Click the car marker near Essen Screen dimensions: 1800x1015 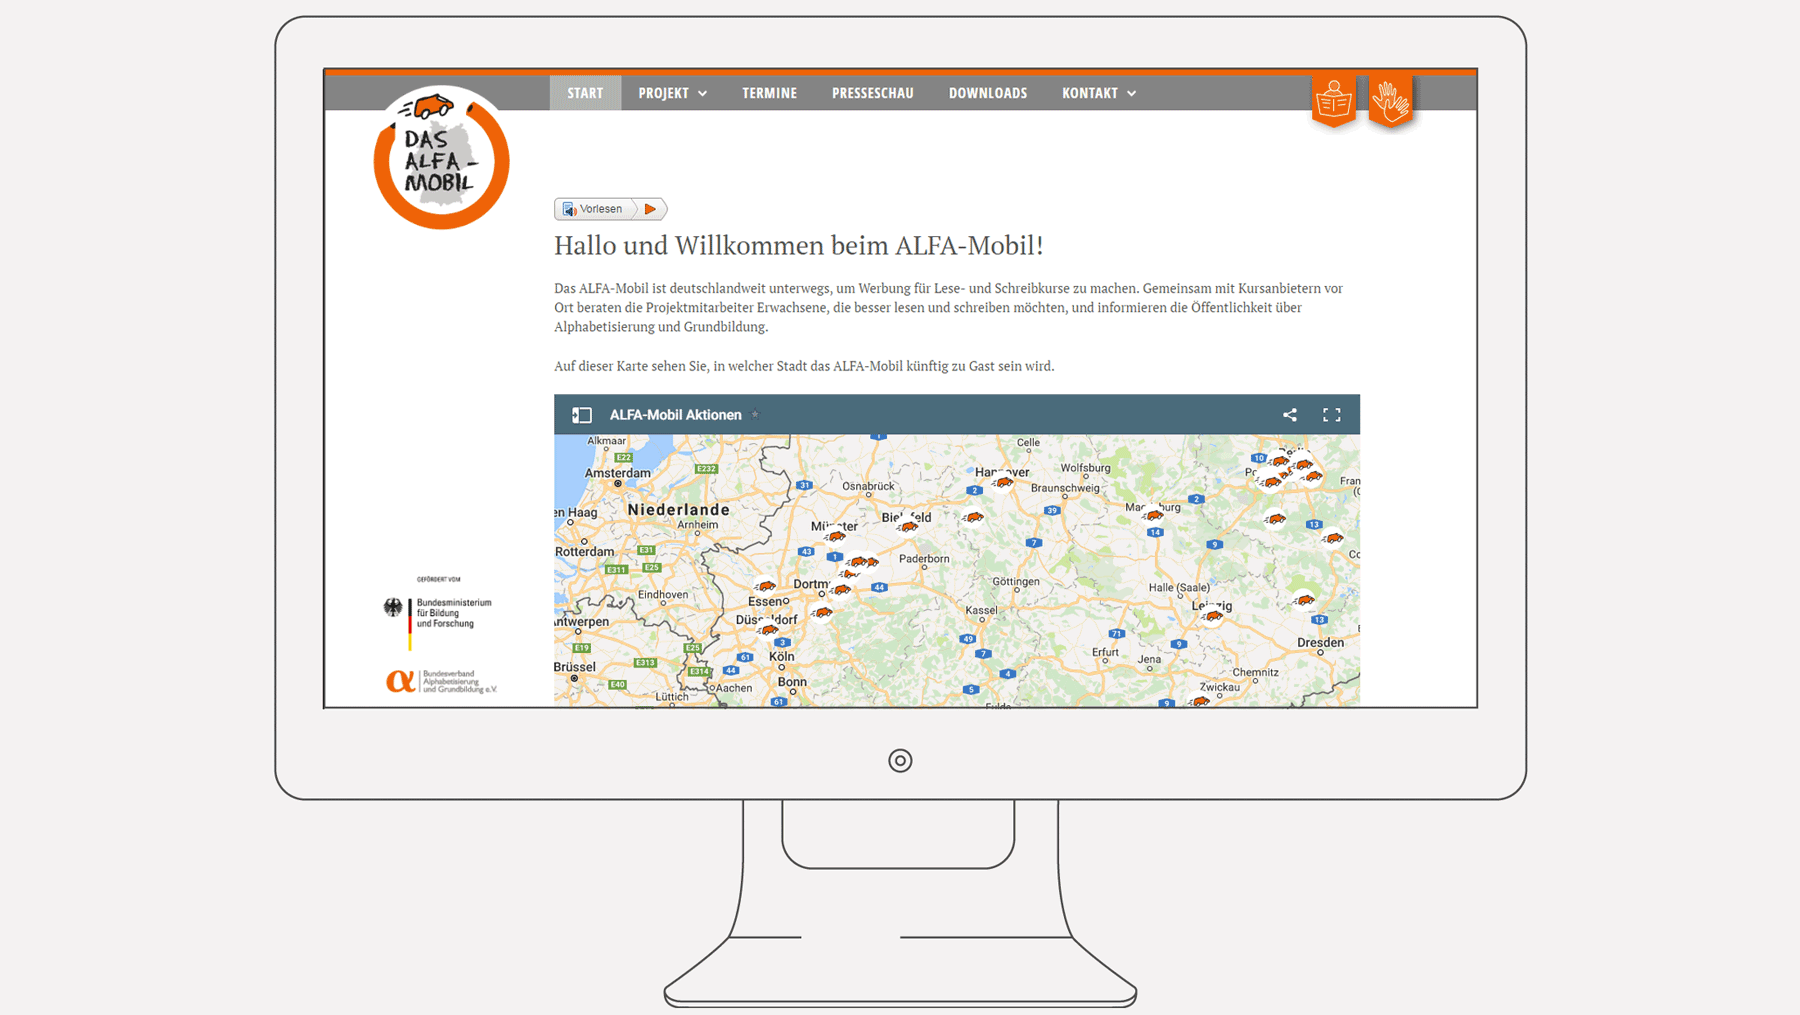[x=766, y=587]
